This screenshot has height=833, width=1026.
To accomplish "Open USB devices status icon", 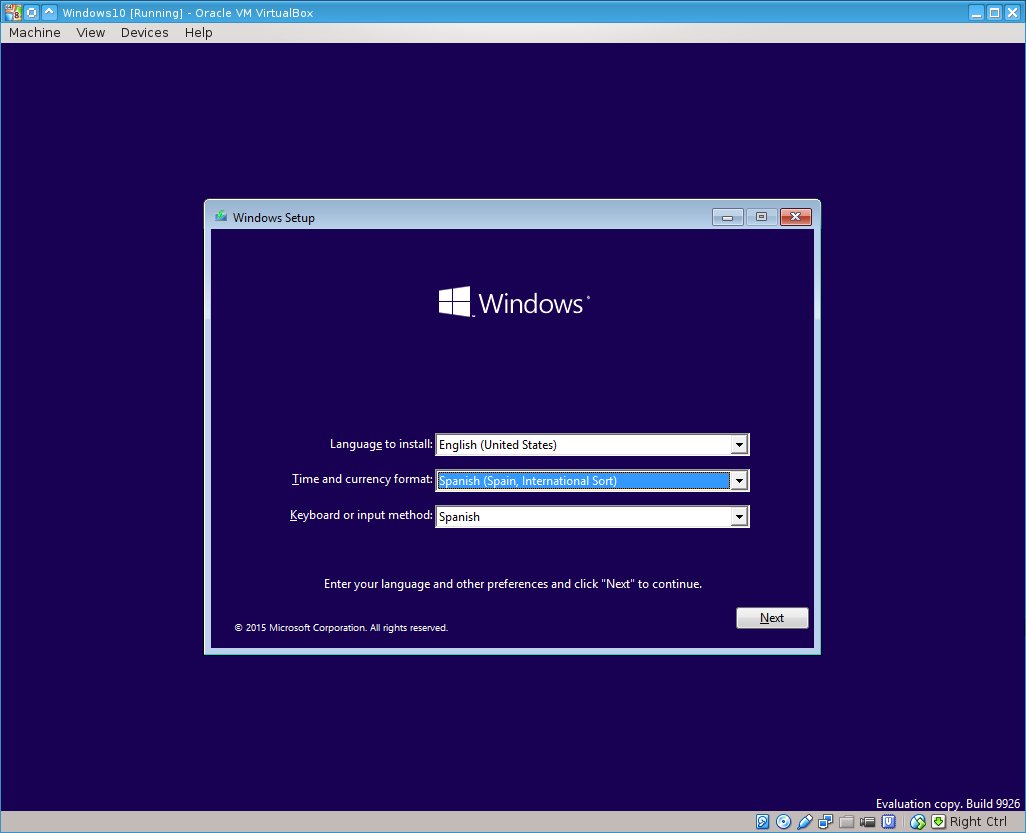I will coord(805,822).
